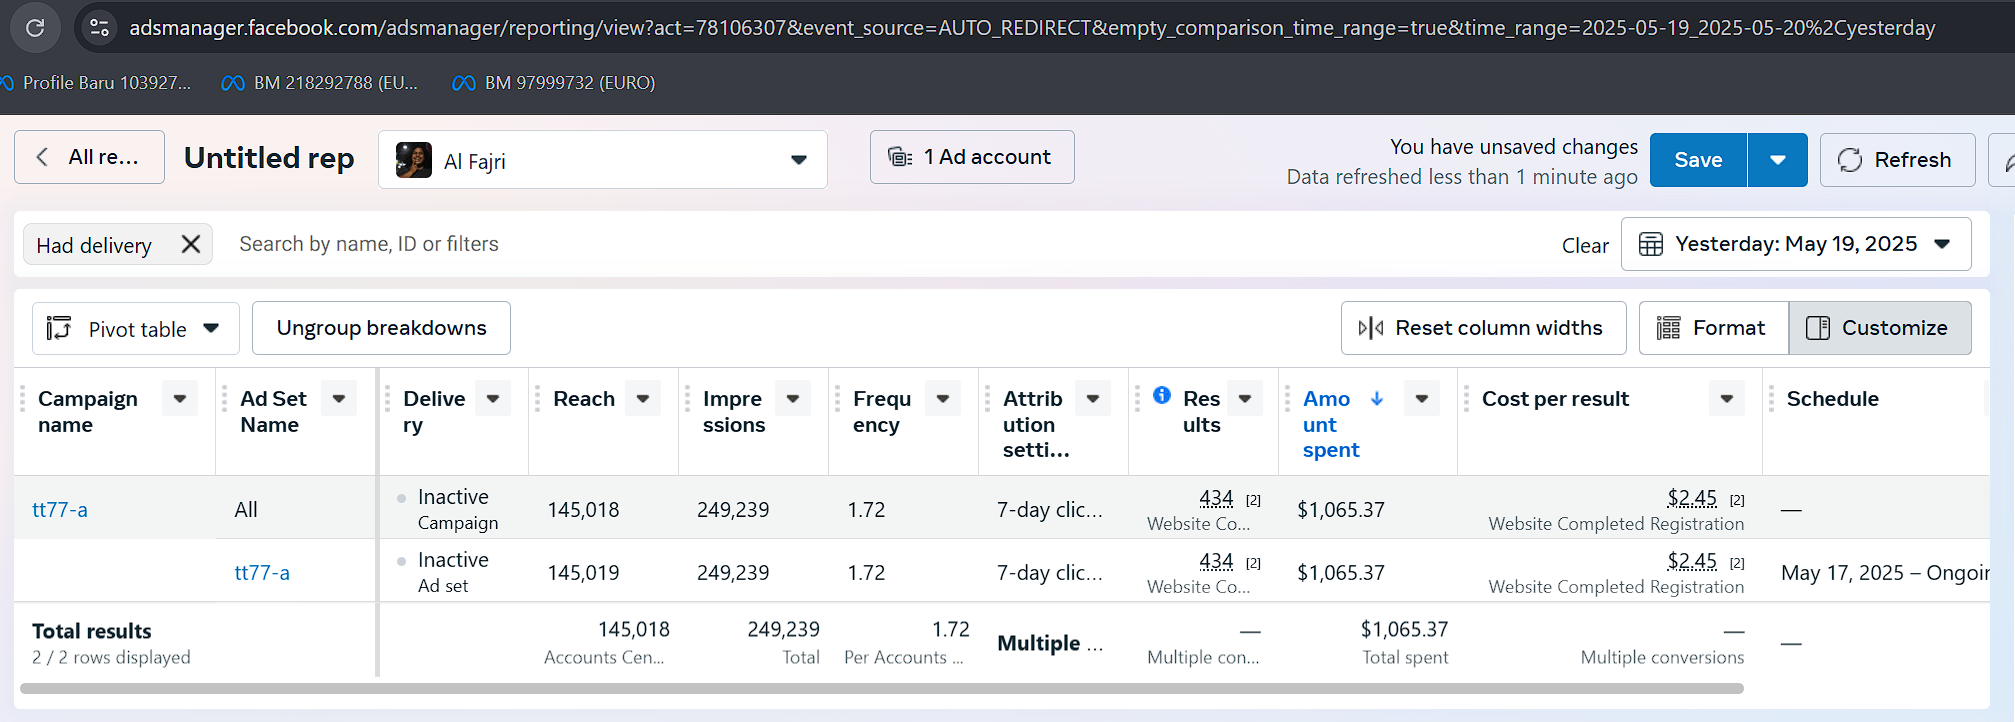Screen dimensions: 2015x722
Task: Select the May 17, 2025 – Ongoing schedule cell
Action: point(1885,573)
